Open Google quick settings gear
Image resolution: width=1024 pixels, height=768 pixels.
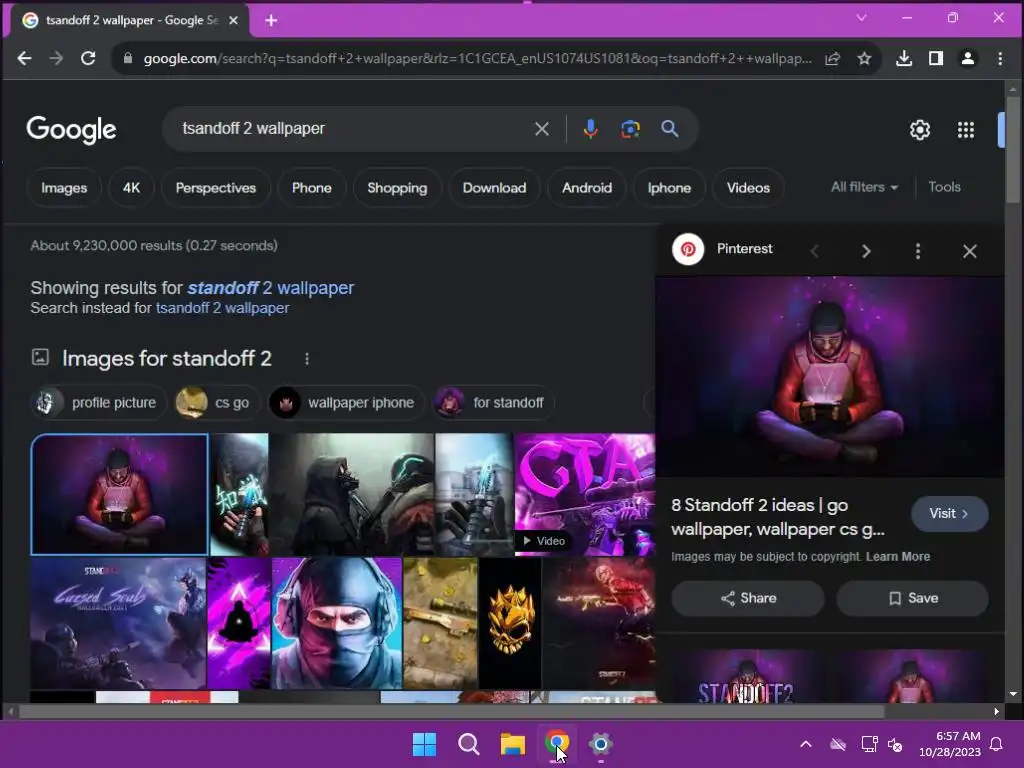920,130
